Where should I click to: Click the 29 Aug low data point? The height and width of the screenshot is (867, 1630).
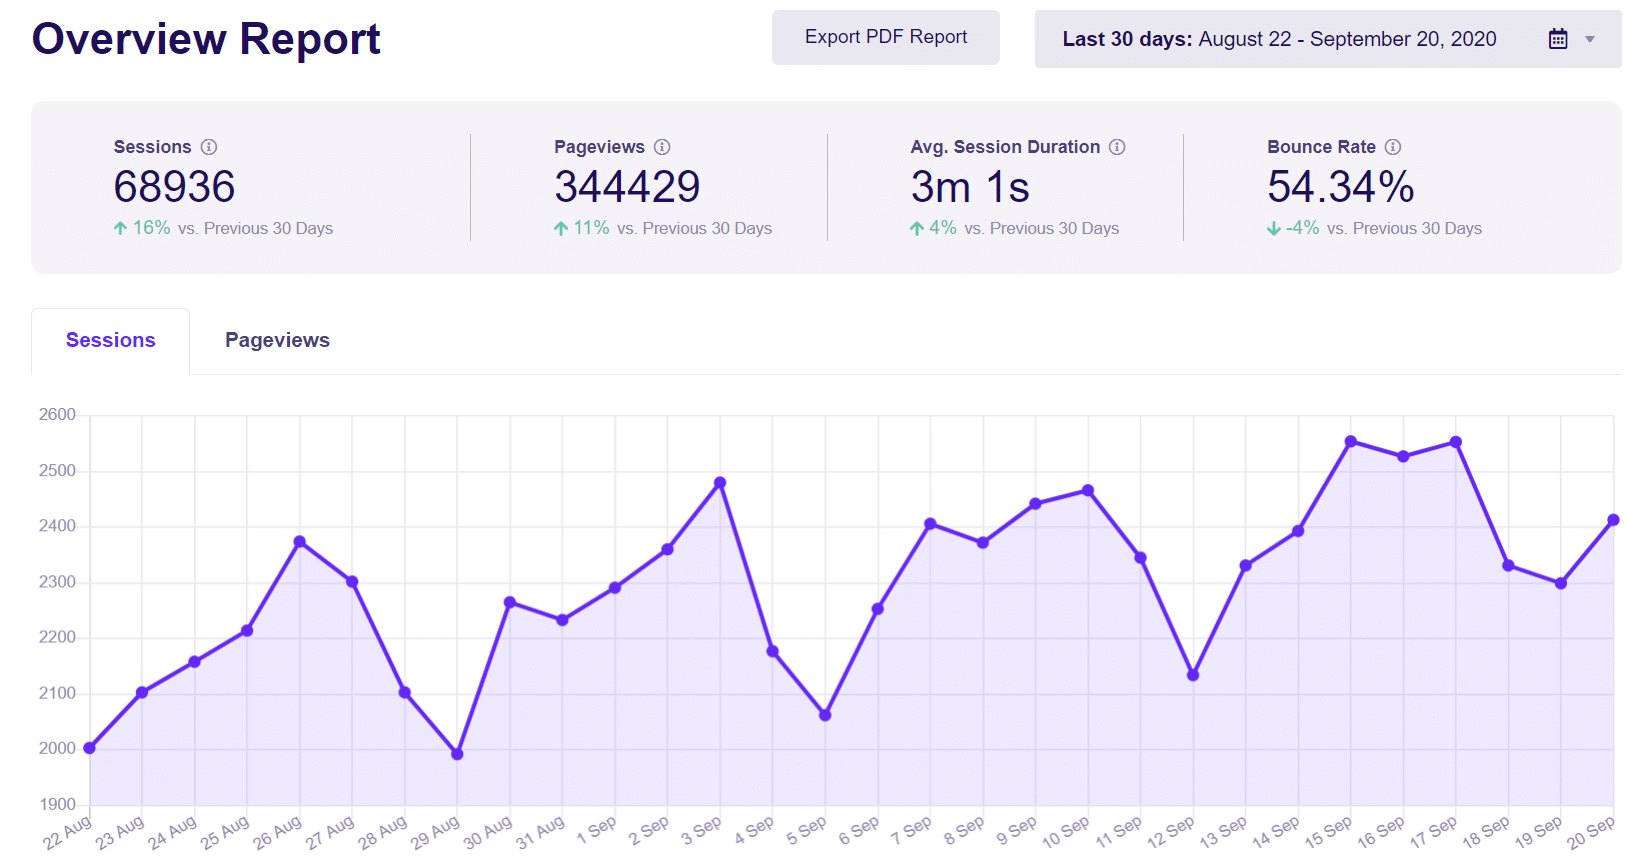click(457, 754)
